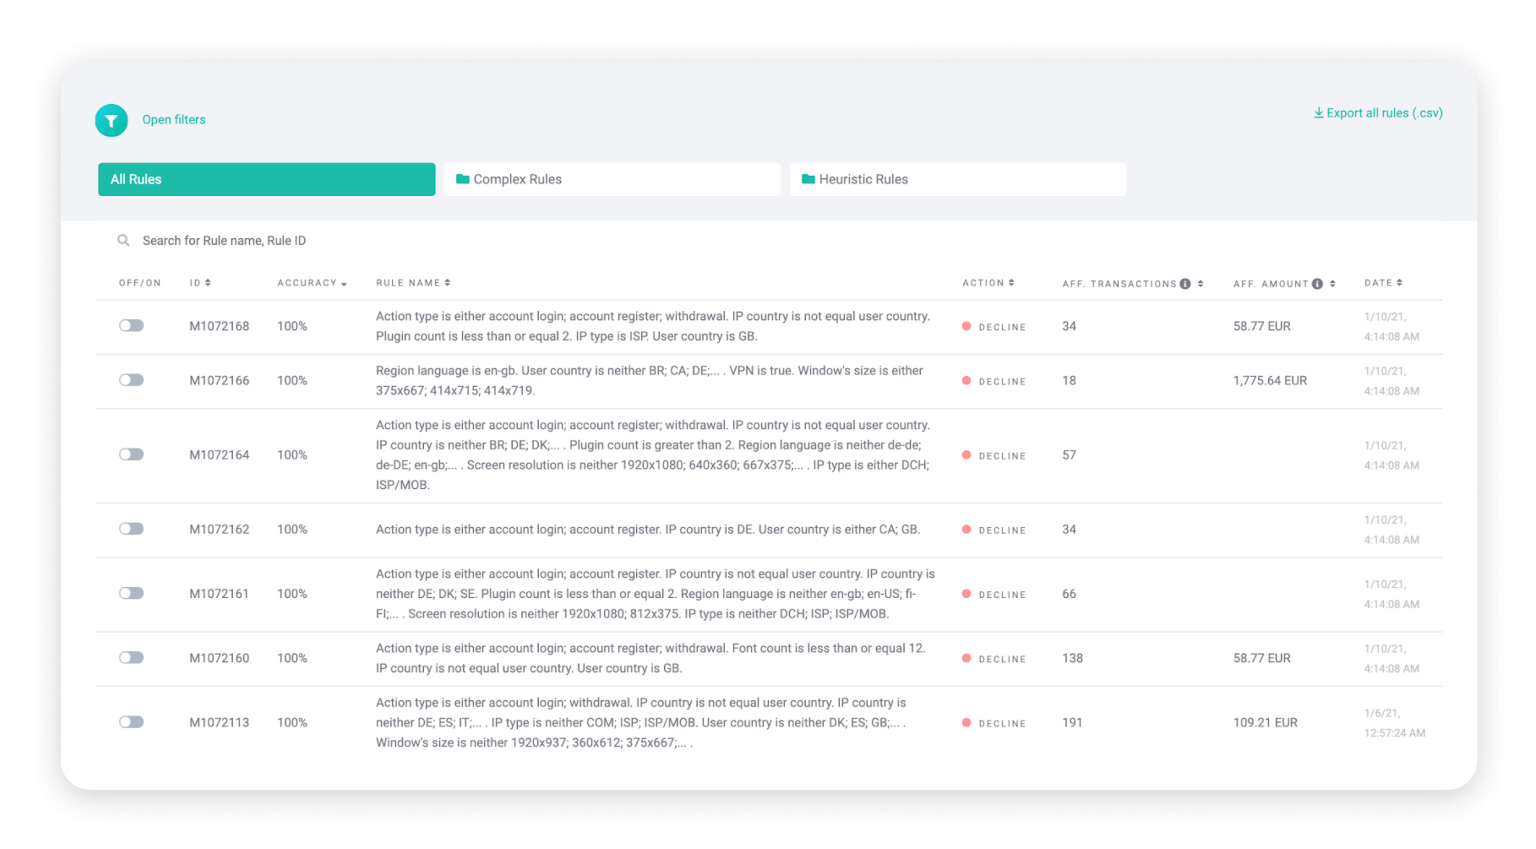Image resolution: width=1536 pixels, height=849 pixels.
Task: Click the folder icon on Complex Rules
Action: point(462,179)
